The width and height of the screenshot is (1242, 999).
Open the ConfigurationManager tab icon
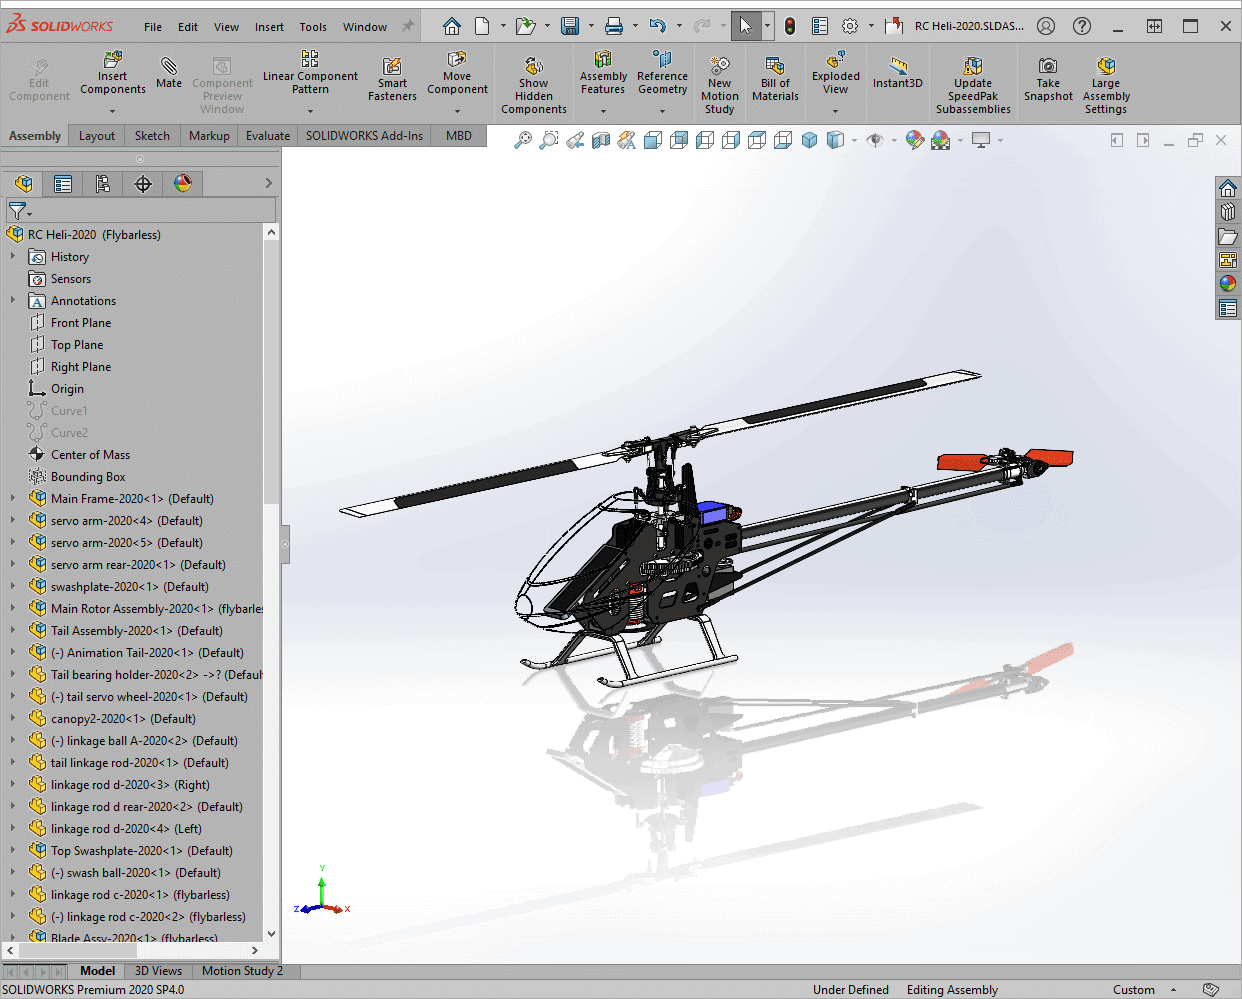click(x=103, y=184)
